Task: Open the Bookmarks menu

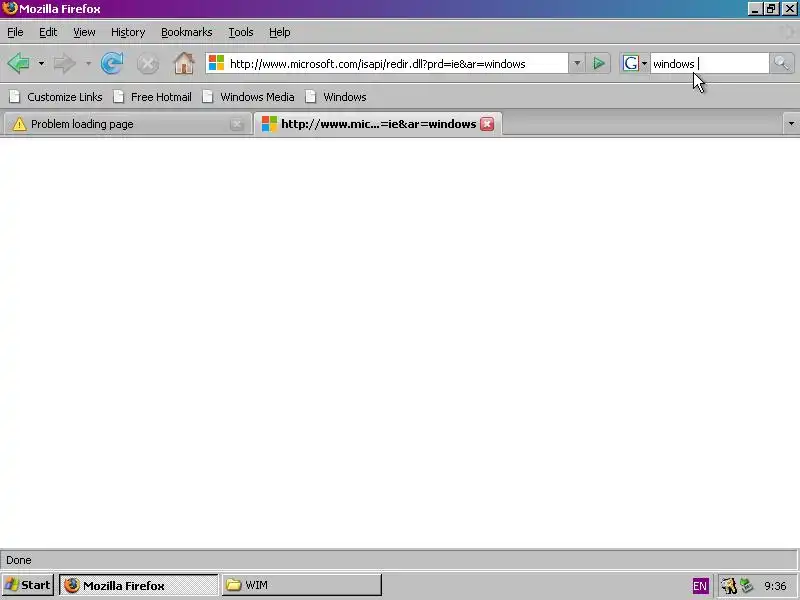Action: (x=187, y=32)
